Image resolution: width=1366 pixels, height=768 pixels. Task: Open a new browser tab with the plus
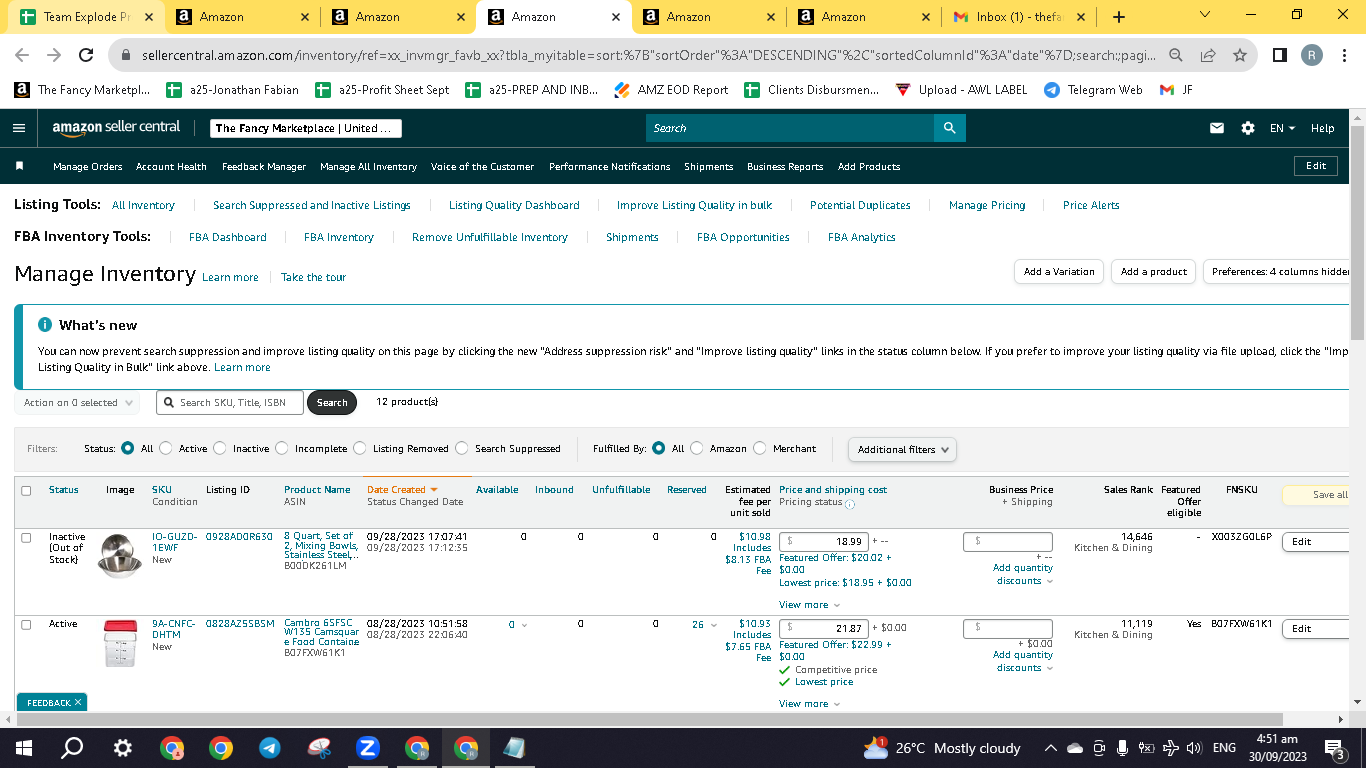1119,17
